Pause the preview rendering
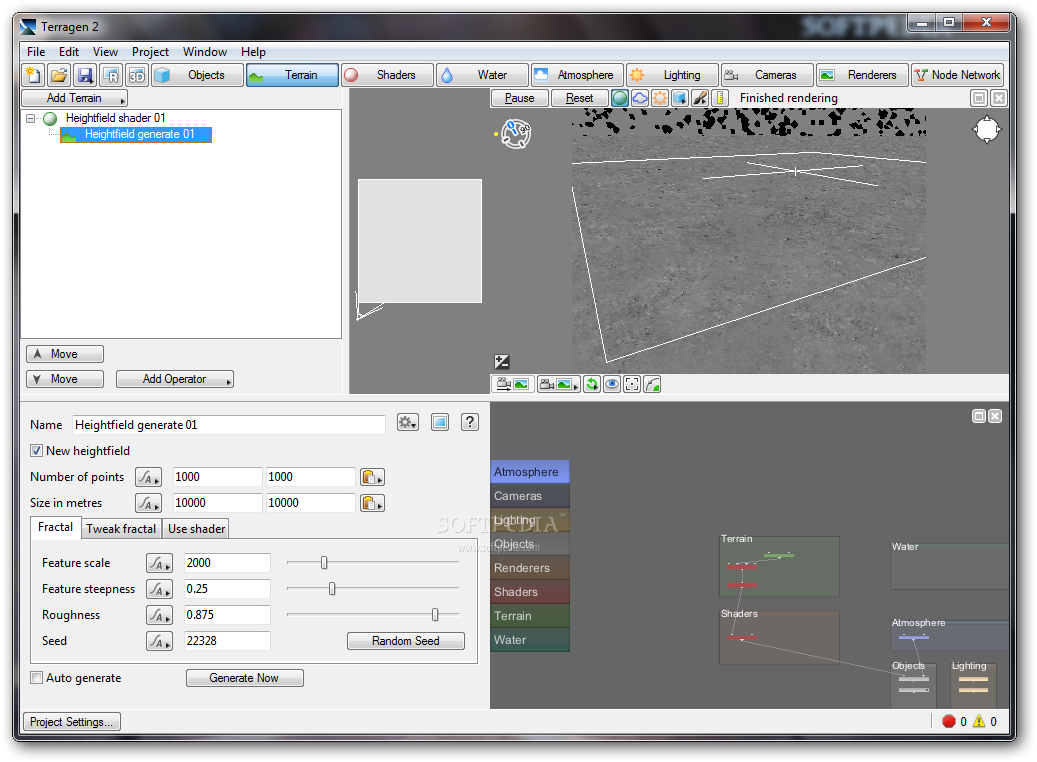Screen dimensions: 1037x762 tap(520, 99)
